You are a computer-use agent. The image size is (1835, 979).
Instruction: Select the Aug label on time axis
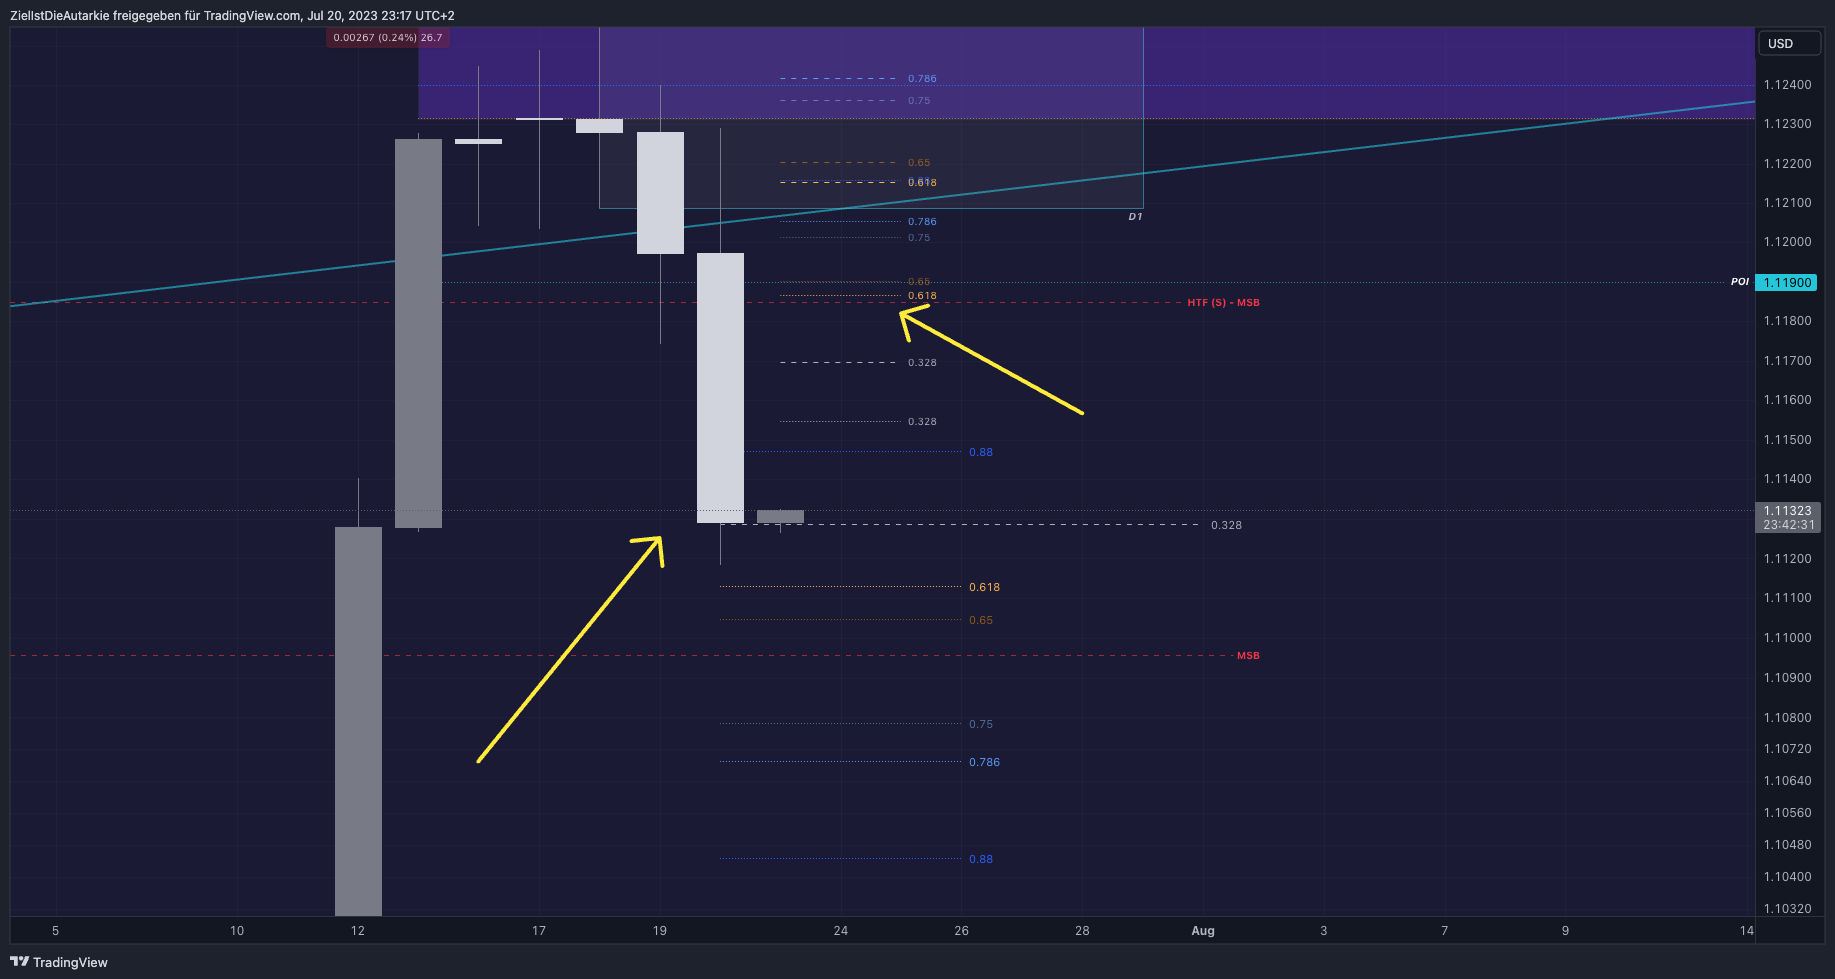pos(1203,931)
